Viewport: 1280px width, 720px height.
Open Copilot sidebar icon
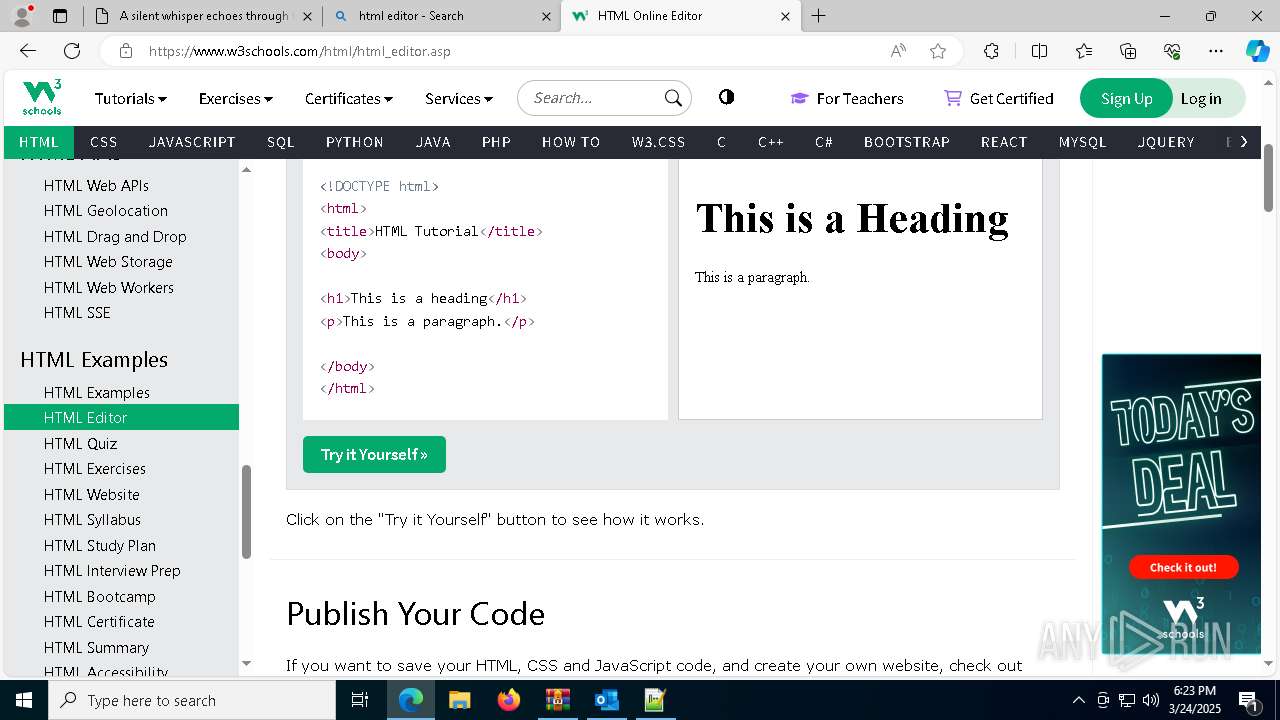click(x=1257, y=51)
